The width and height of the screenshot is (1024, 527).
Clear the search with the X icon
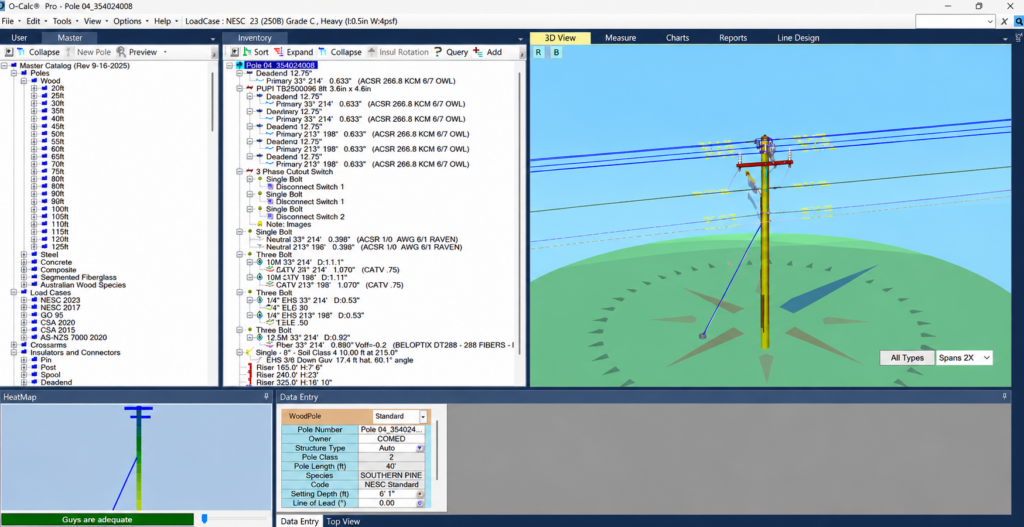tap(1004, 22)
